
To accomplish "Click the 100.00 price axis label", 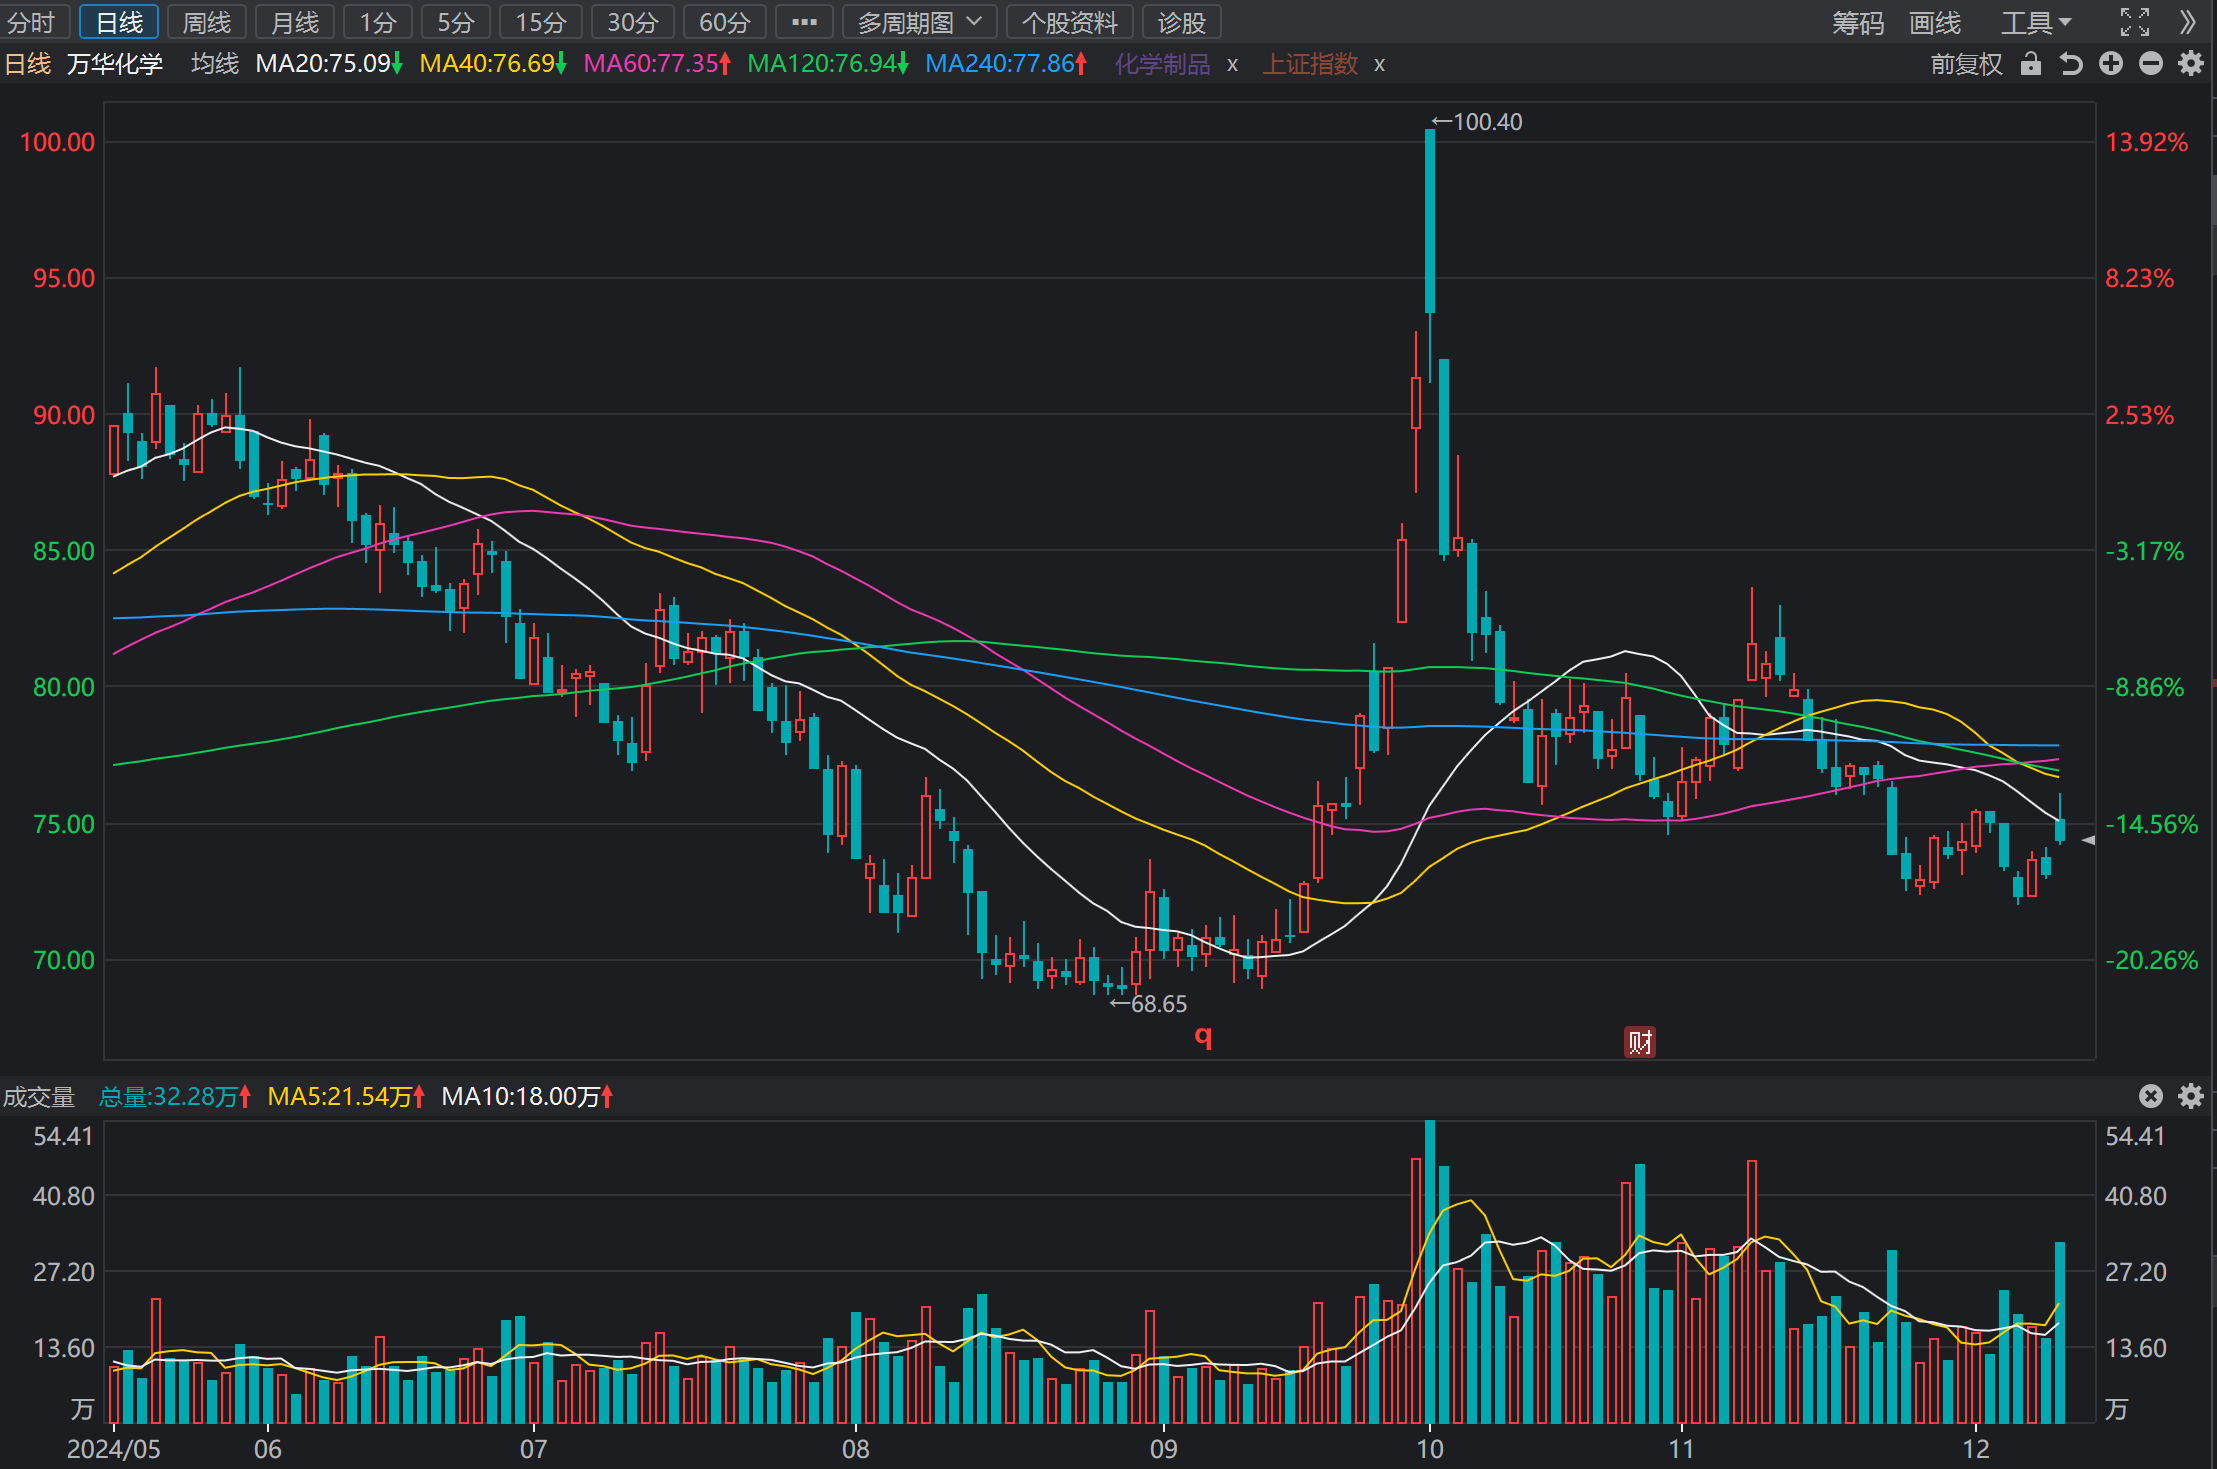I will tap(57, 142).
